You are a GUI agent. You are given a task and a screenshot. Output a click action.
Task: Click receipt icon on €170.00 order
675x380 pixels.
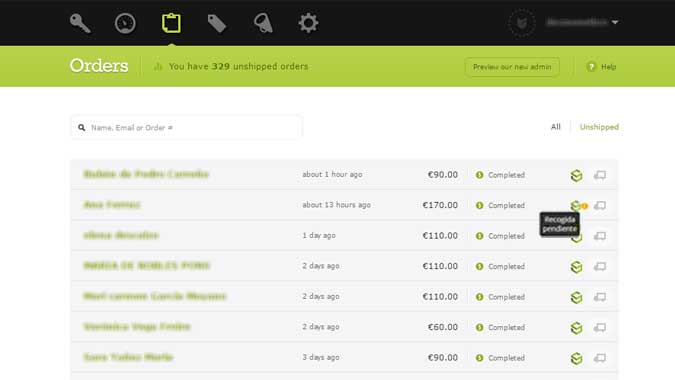pos(600,205)
